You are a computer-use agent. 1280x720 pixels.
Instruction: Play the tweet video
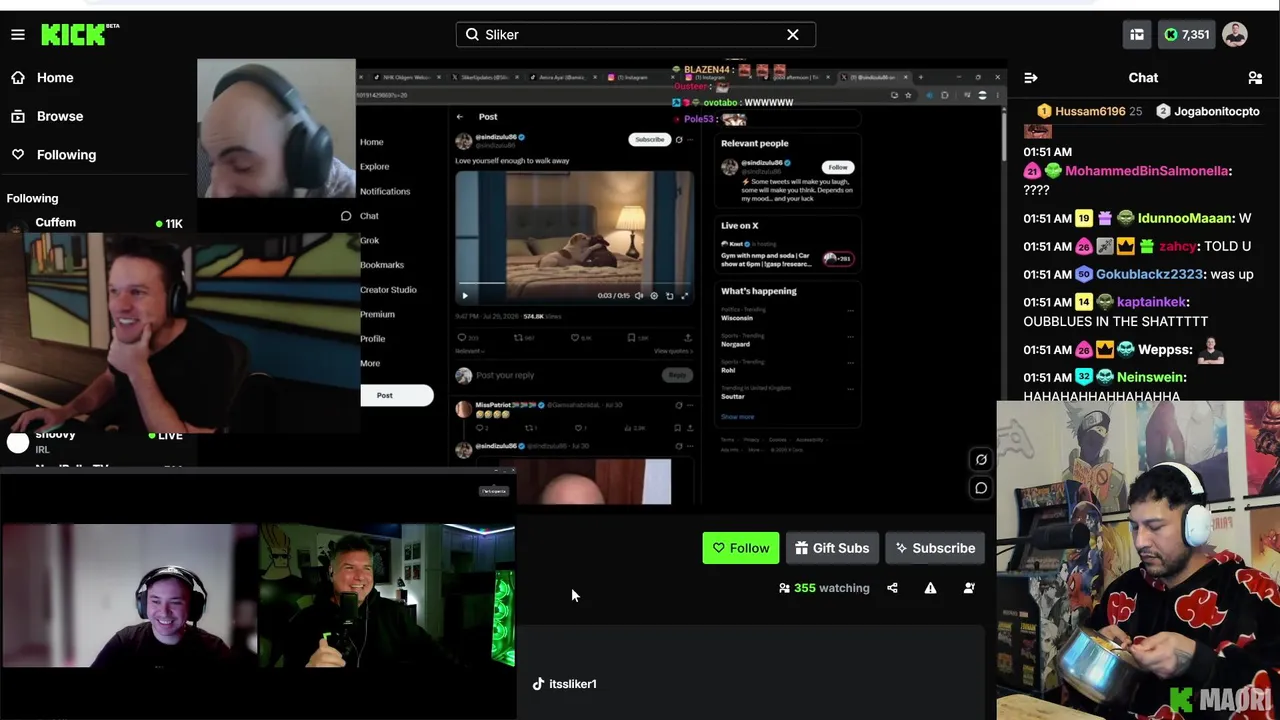464,296
